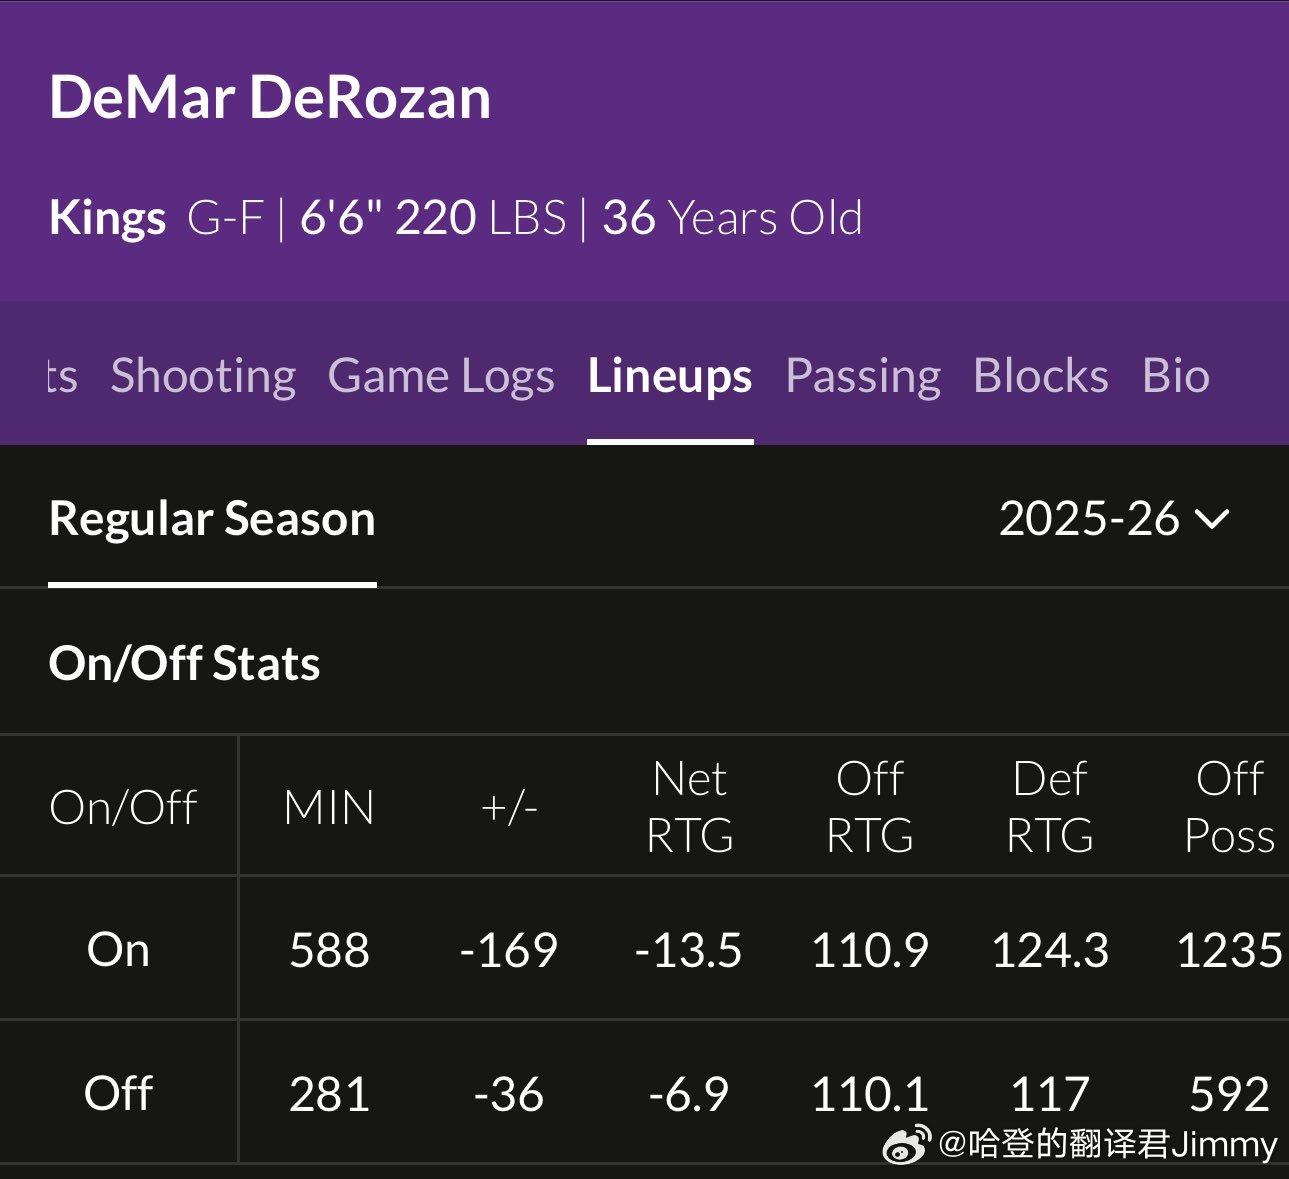Select the Off row label
This screenshot has width=1289, height=1179.
coord(118,1093)
